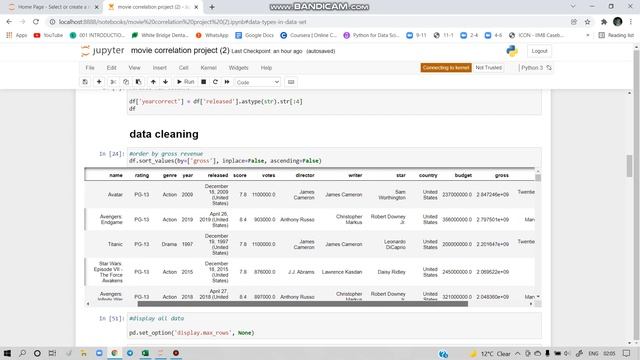
Task: Open the Kernel menu
Action: (209, 68)
